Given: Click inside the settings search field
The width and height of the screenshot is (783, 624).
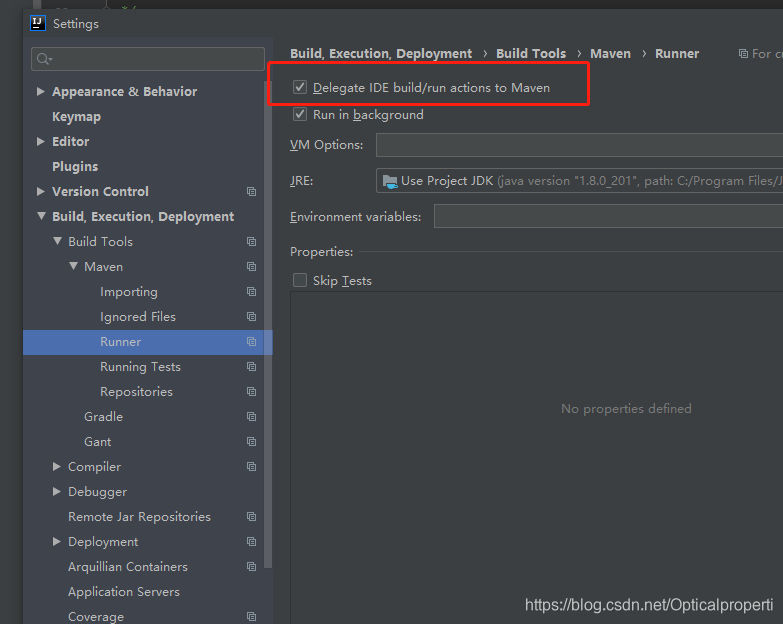Looking at the screenshot, I should pyautogui.click(x=148, y=59).
